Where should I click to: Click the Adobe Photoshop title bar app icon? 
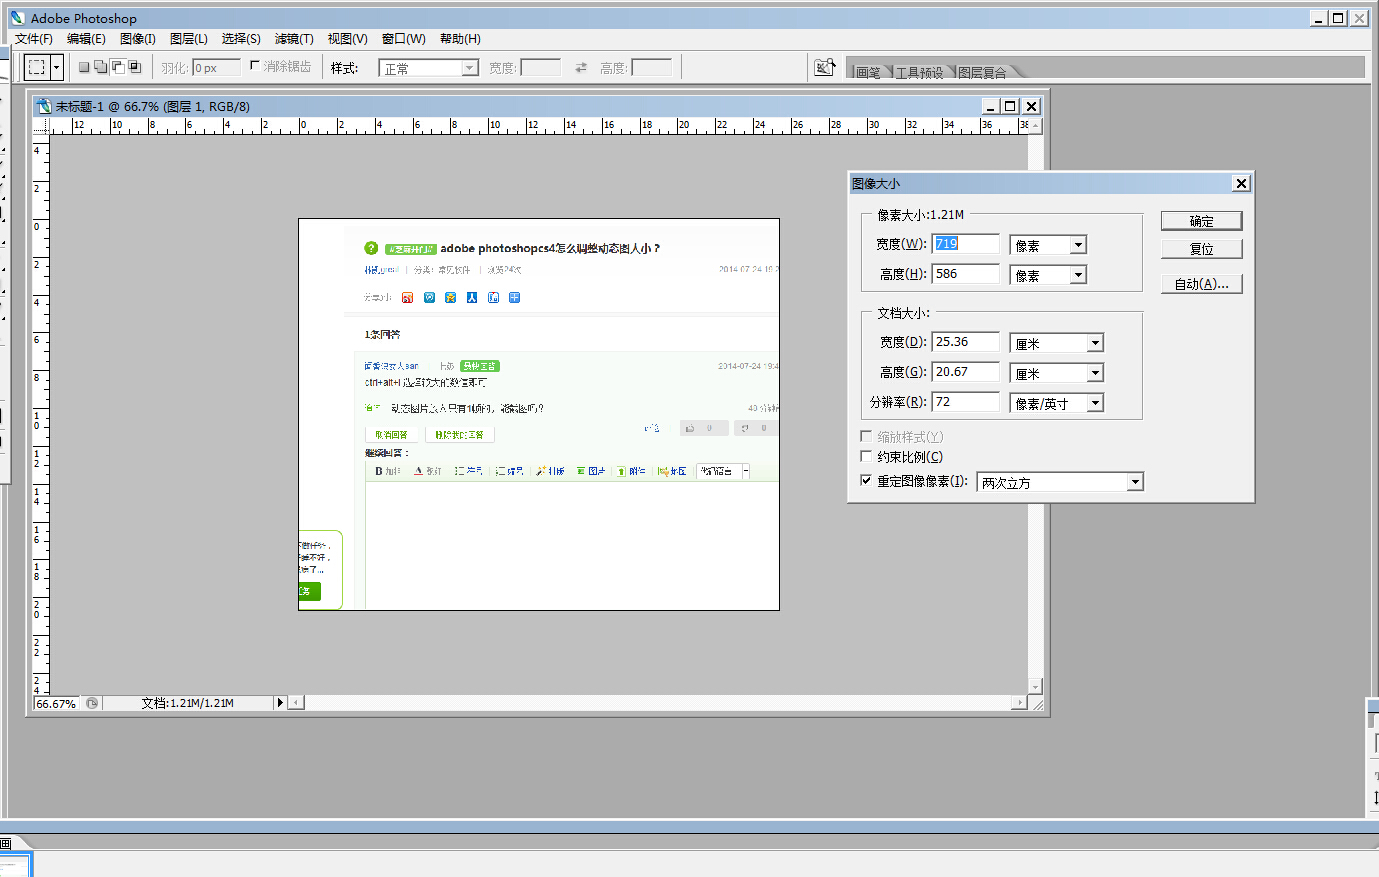pos(17,18)
